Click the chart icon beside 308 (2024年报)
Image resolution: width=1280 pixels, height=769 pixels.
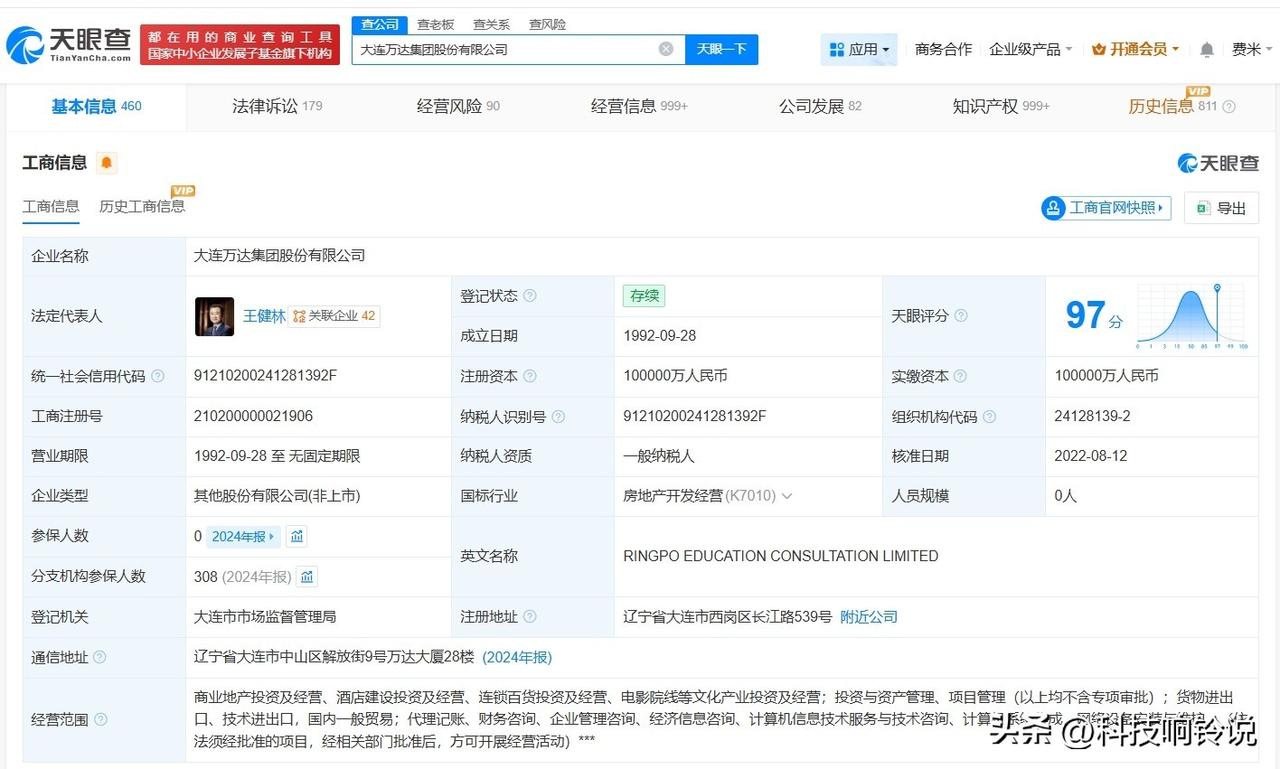(307, 576)
